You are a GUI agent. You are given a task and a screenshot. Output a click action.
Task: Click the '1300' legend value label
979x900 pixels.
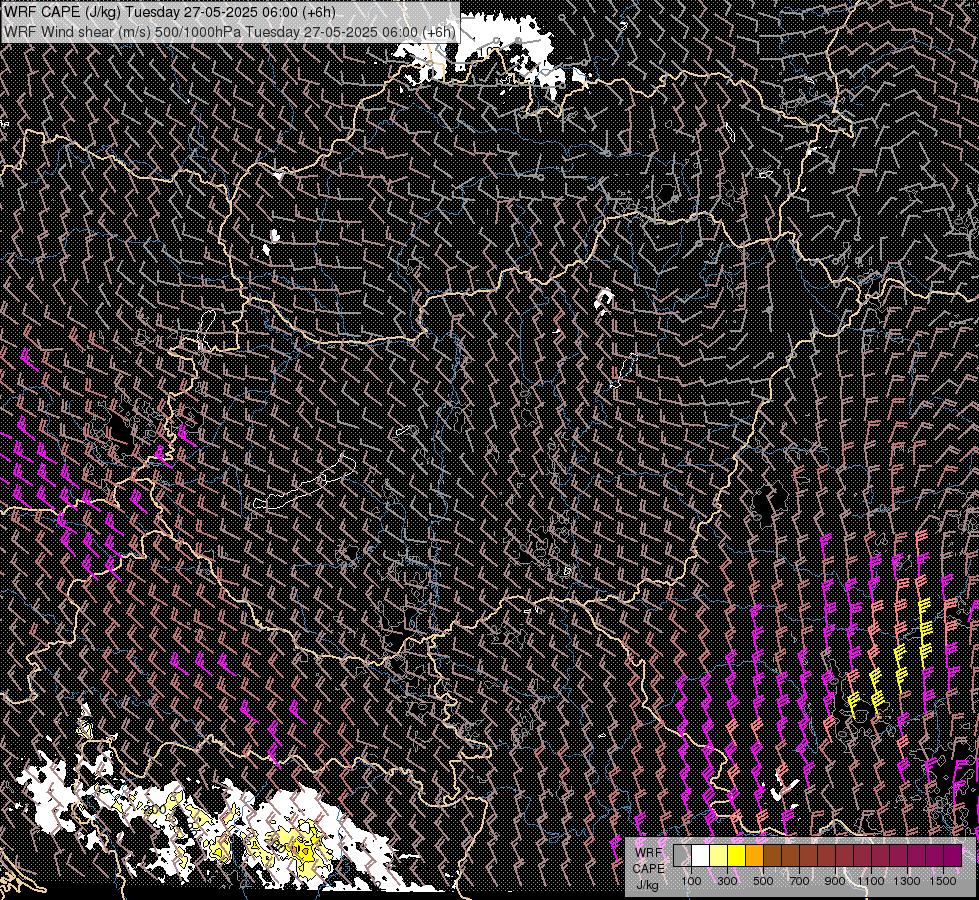coord(907,881)
